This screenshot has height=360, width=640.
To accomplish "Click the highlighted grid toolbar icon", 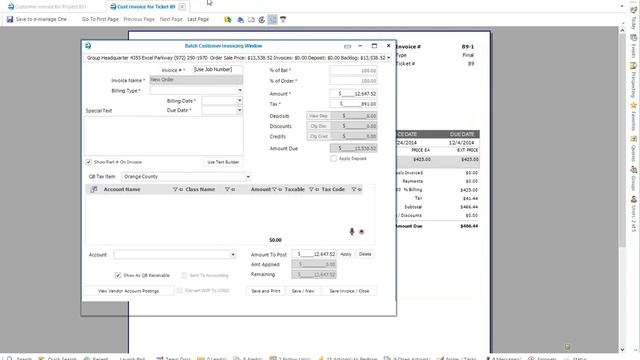I will [x=272, y=19].
